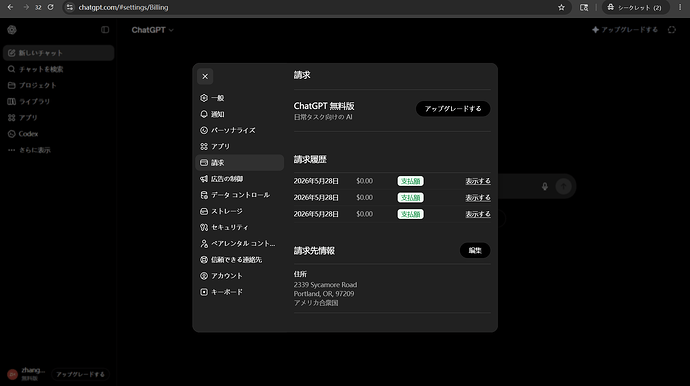Screen dimensions: 690x386
Task: View the second invoice via 表示する
Action: (478, 198)
